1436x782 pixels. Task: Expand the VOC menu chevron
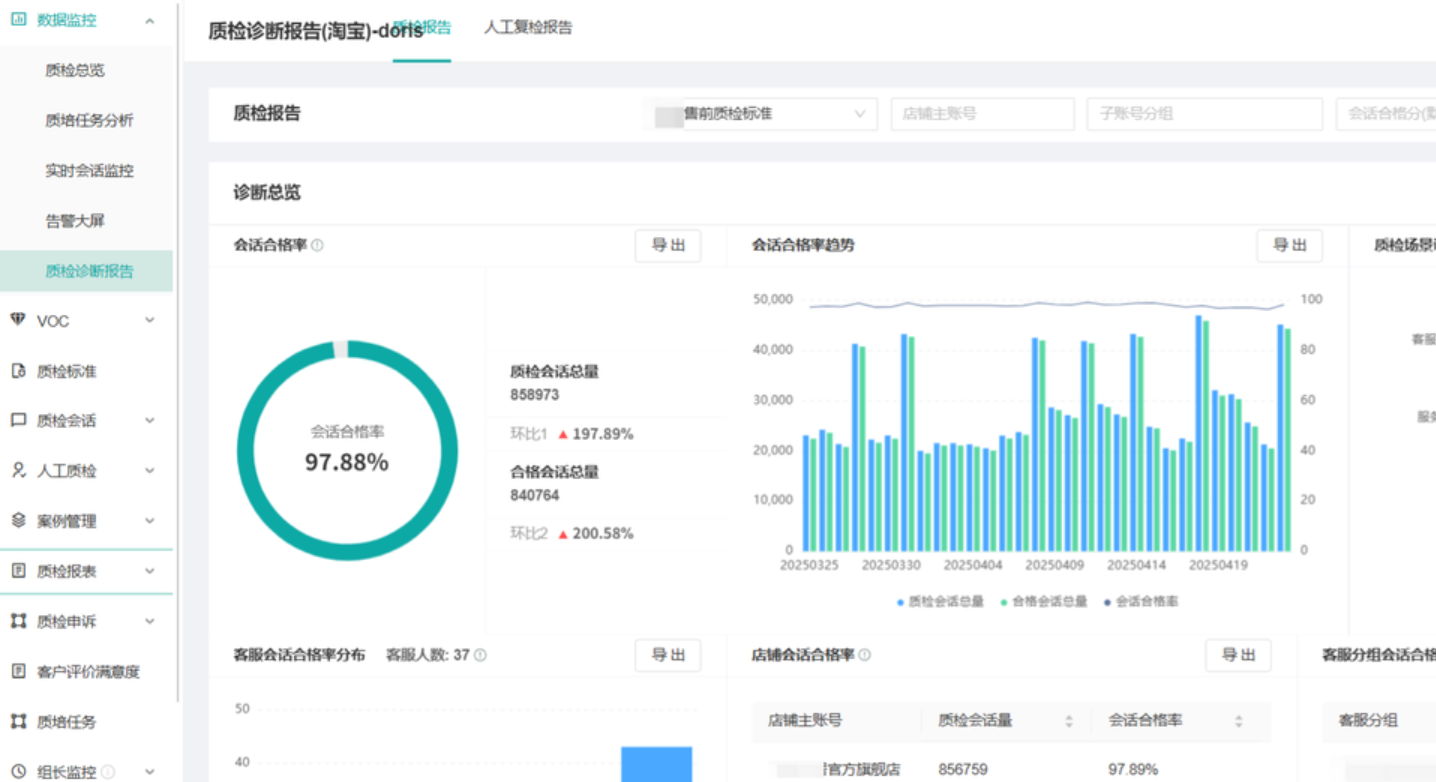point(150,320)
